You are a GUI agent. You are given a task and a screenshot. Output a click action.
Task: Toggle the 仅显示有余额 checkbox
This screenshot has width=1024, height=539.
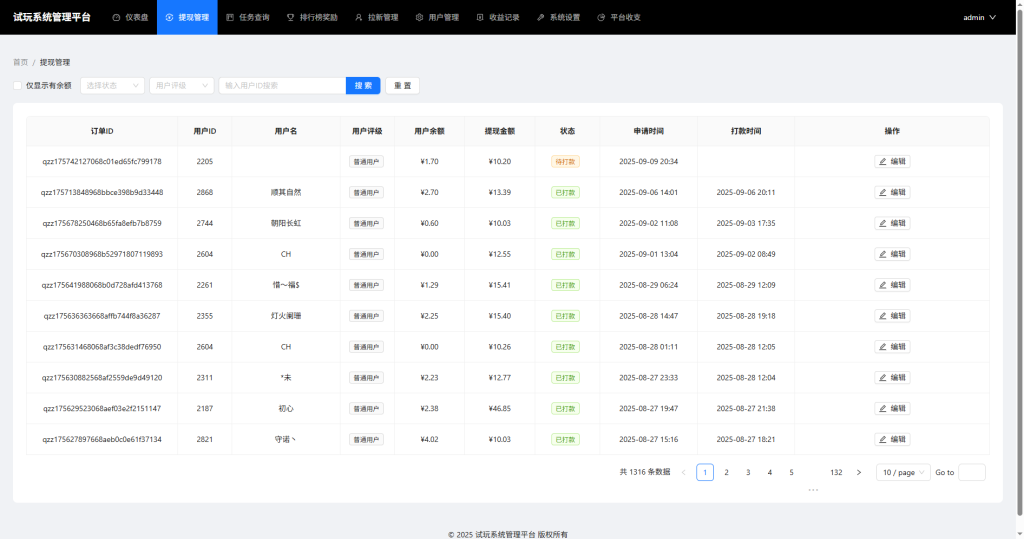pyautogui.click(x=17, y=86)
